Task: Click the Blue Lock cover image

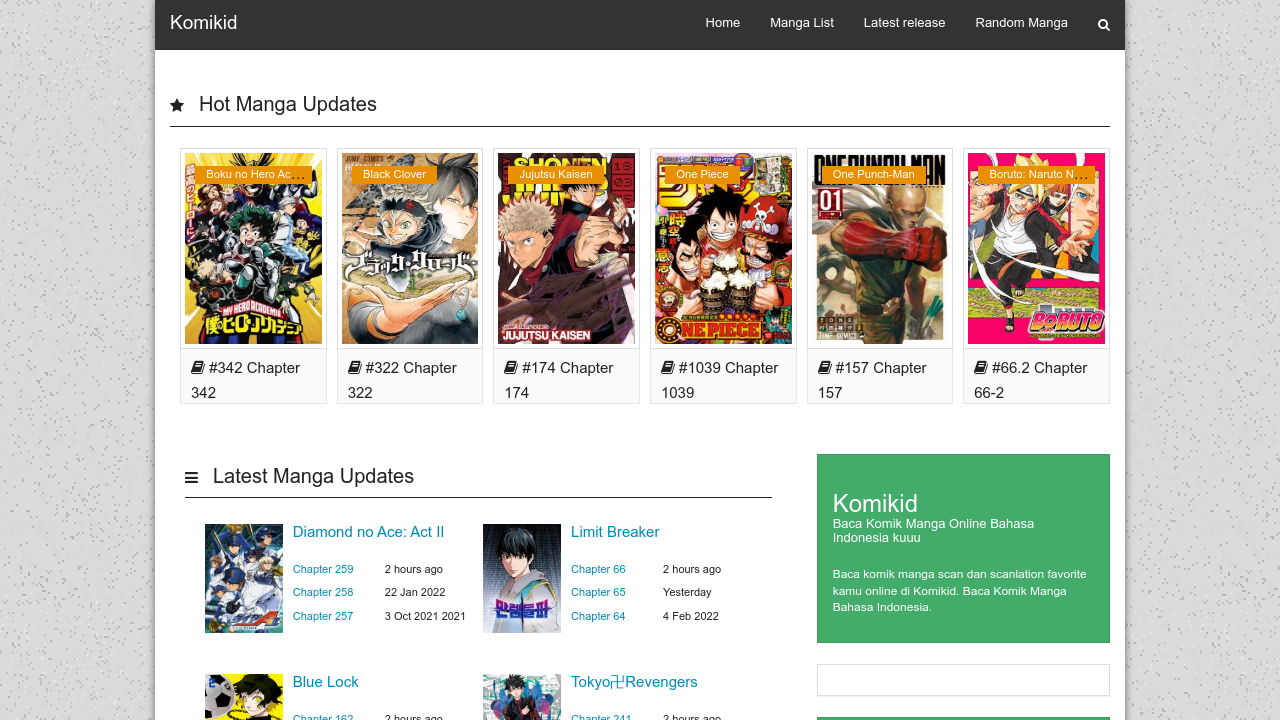Action: 244,697
